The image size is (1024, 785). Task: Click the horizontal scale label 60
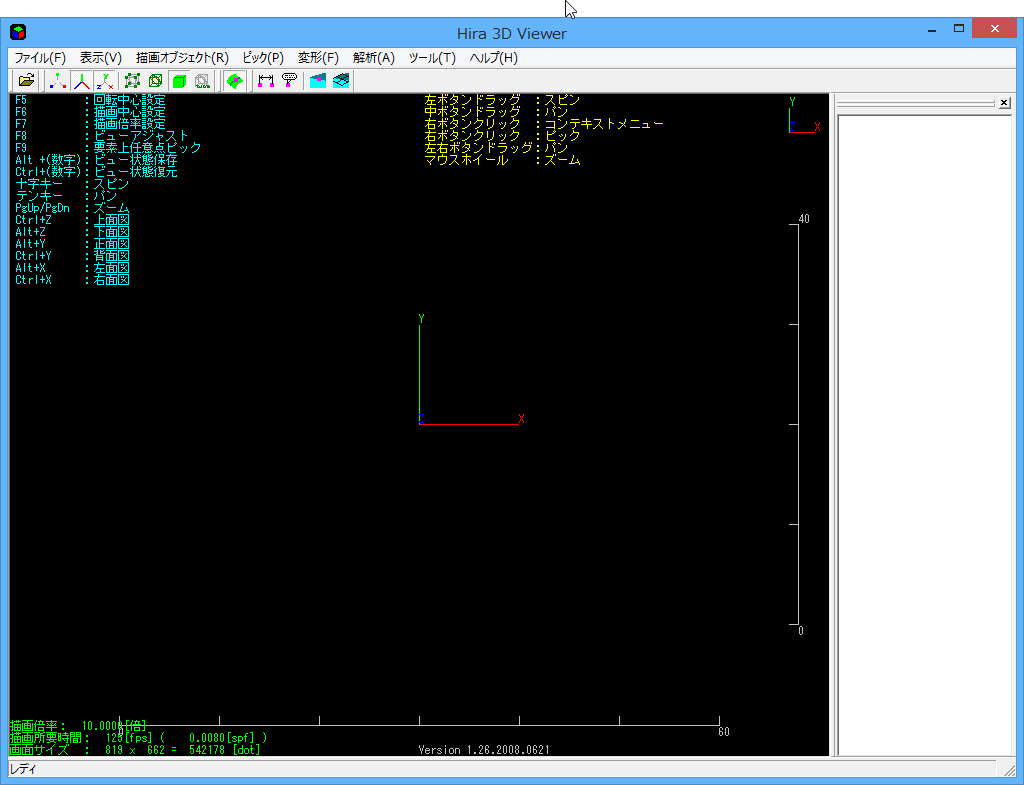tap(724, 732)
